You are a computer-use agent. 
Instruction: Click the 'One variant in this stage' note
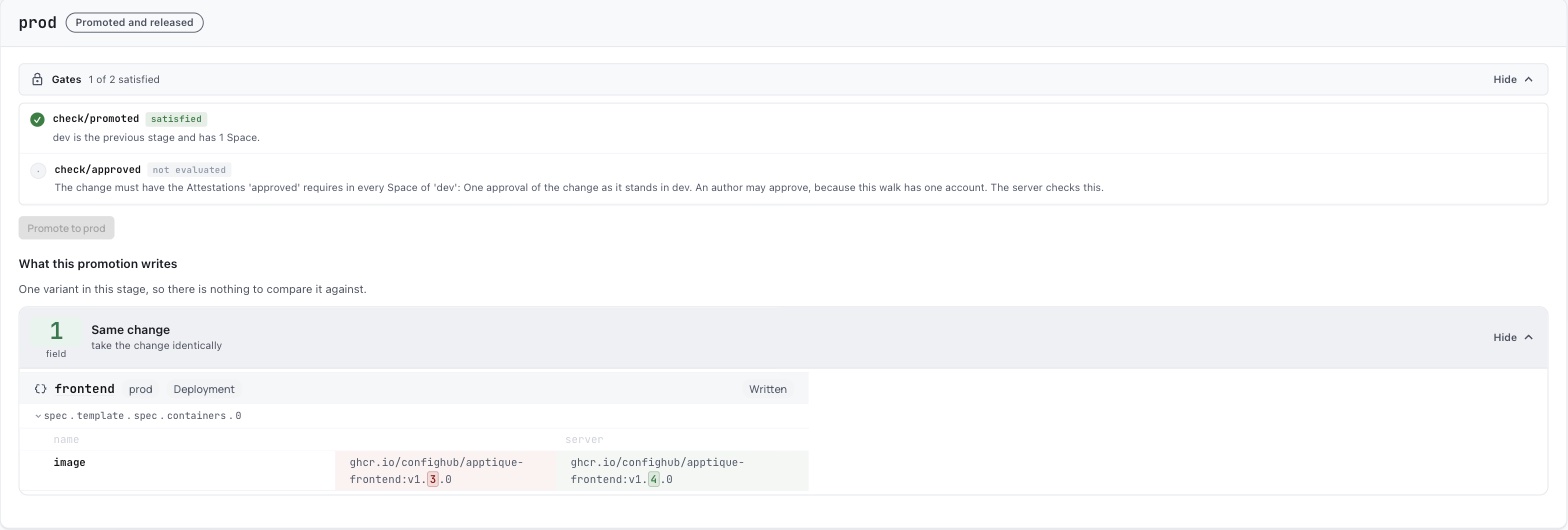(x=193, y=289)
